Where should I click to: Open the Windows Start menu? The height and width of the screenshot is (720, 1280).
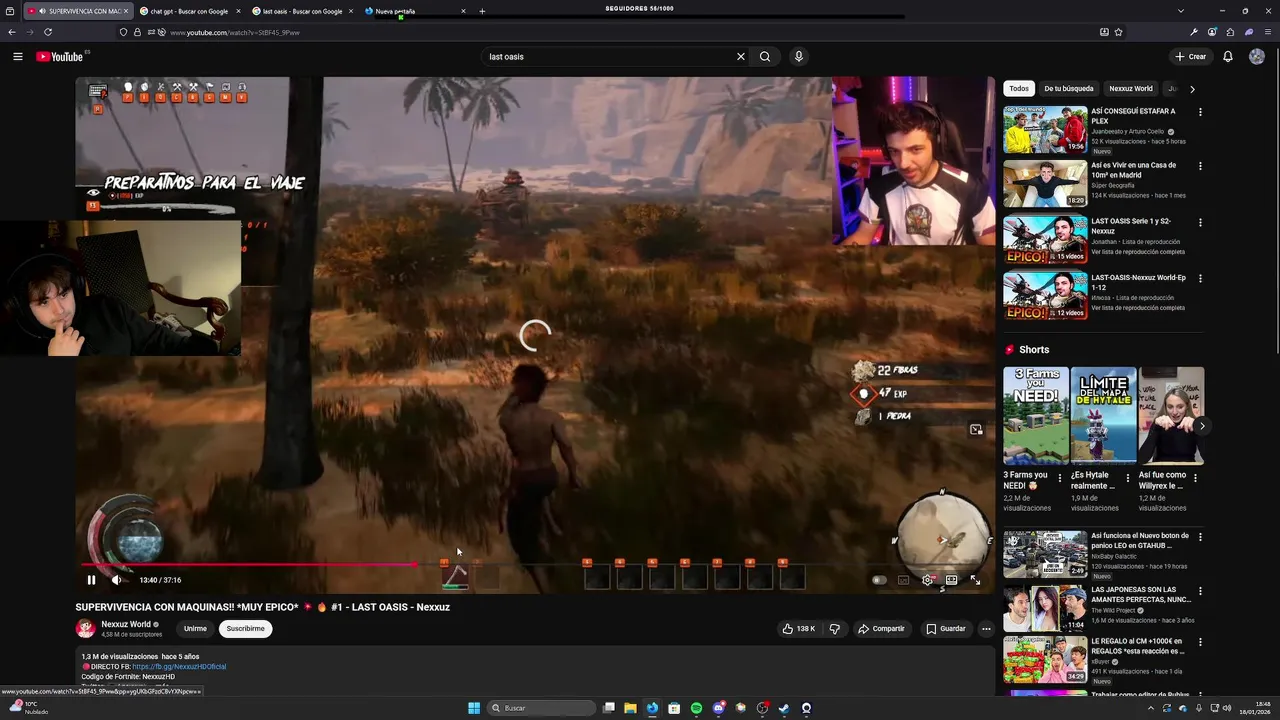474,708
